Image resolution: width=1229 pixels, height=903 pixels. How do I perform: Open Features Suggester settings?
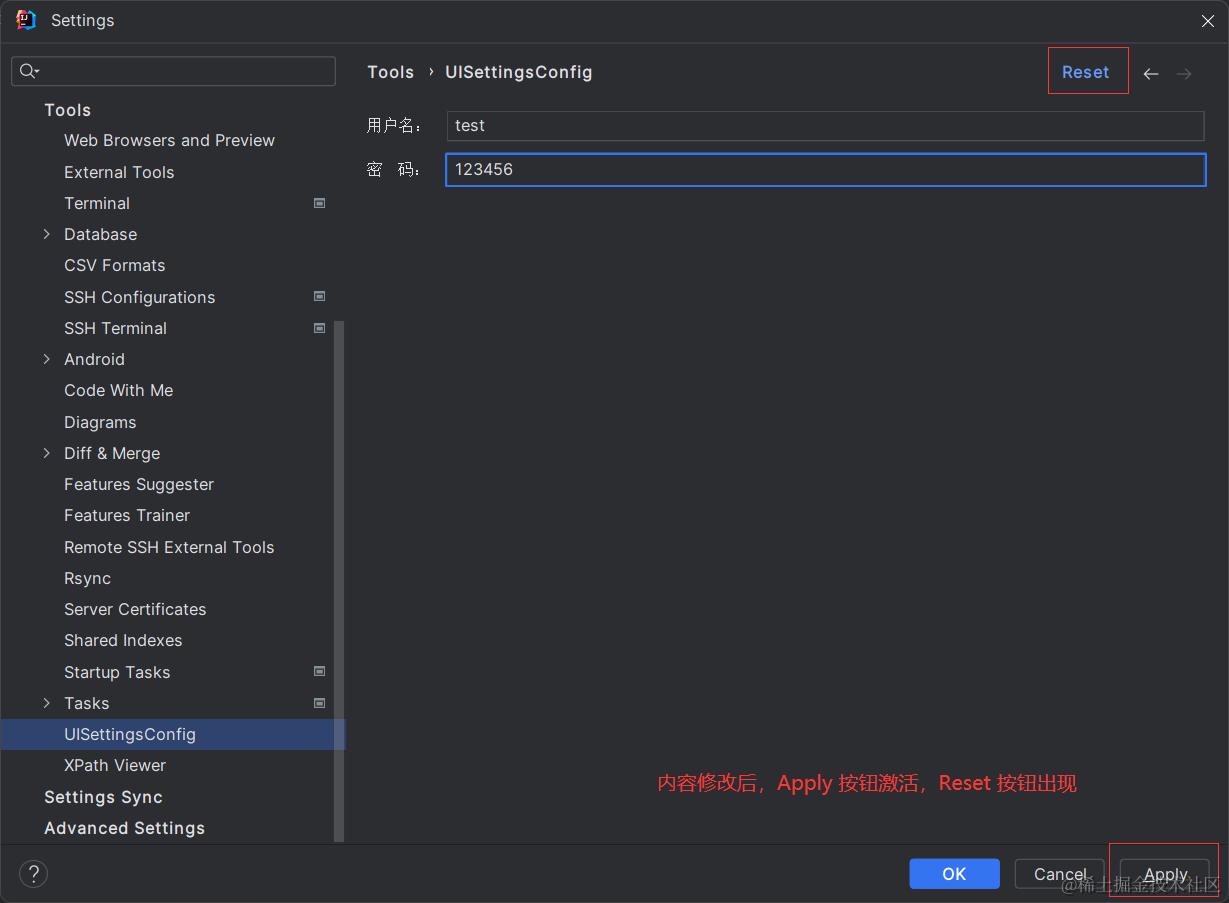(x=139, y=484)
